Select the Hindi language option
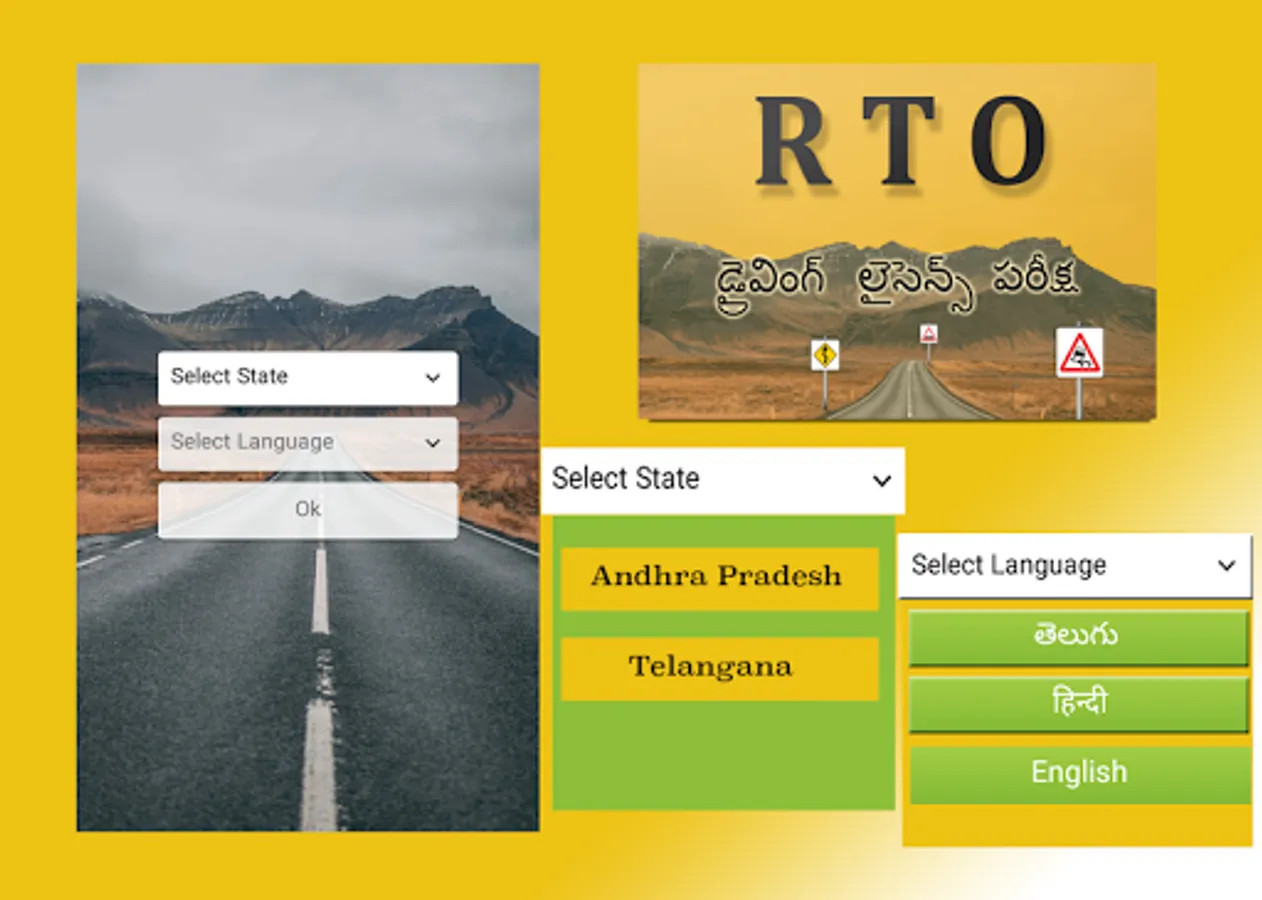The height and width of the screenshot is (900, 1262). (x=1078, y=704)
